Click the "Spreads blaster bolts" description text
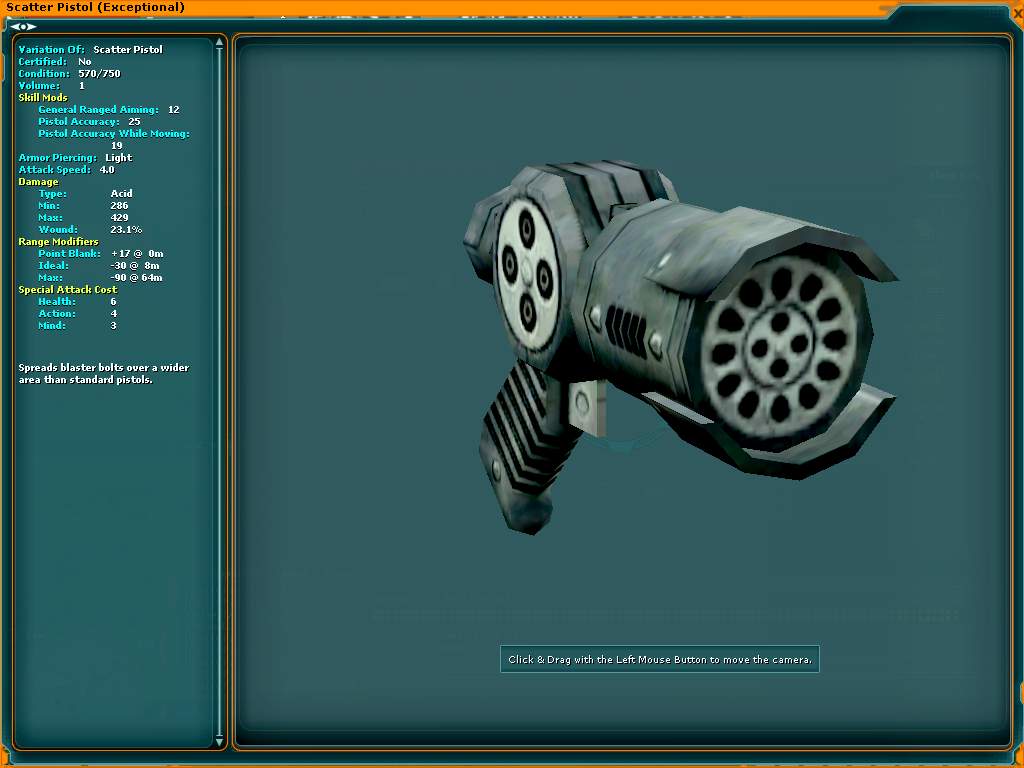Viewport: 1024px width, 768px height. (x=104, y=374)
